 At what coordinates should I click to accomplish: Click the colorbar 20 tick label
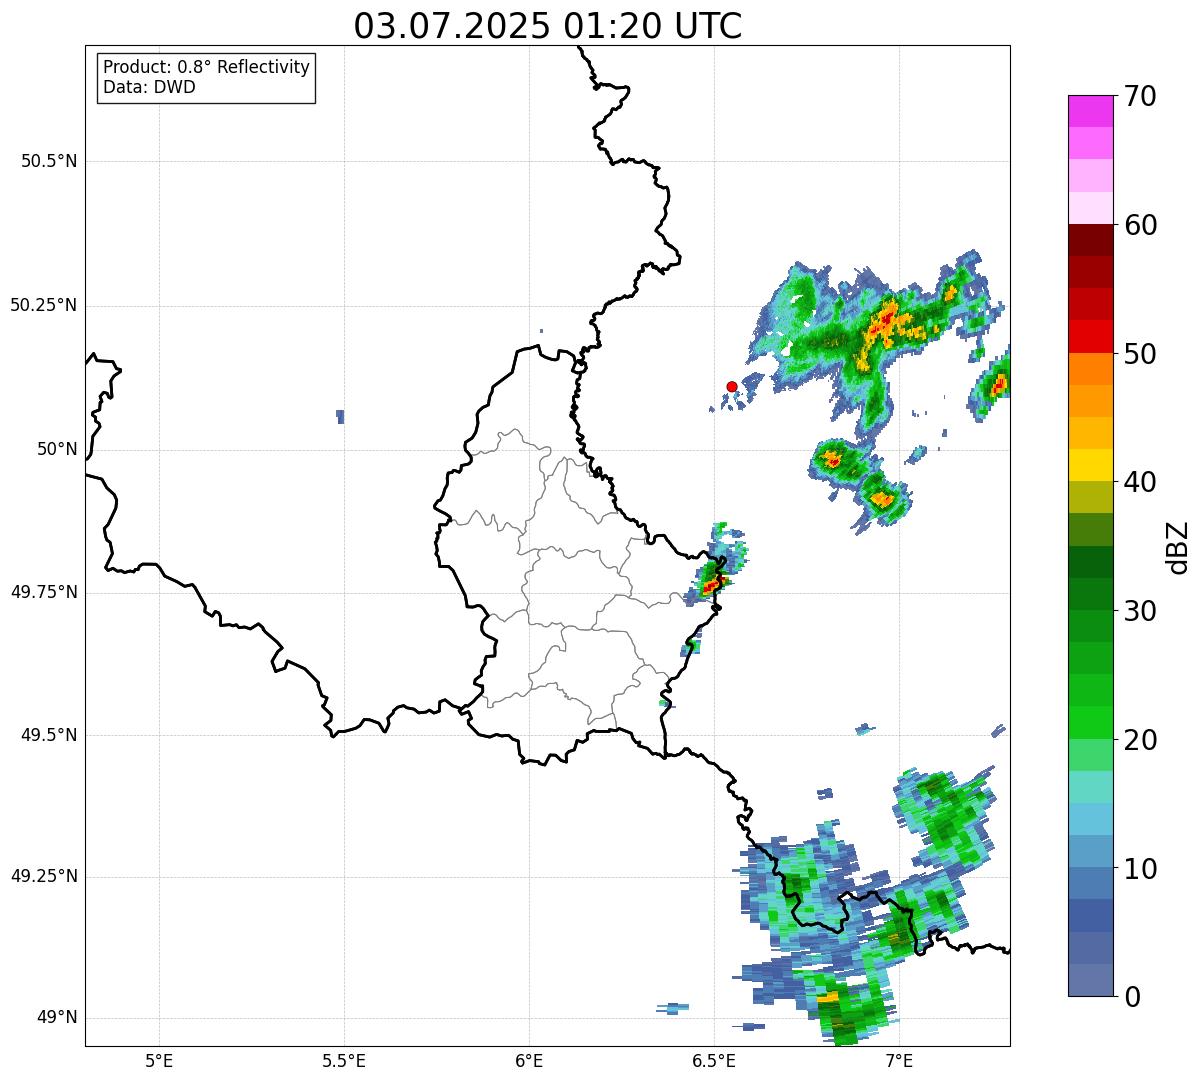click(x=1140, y=740)
